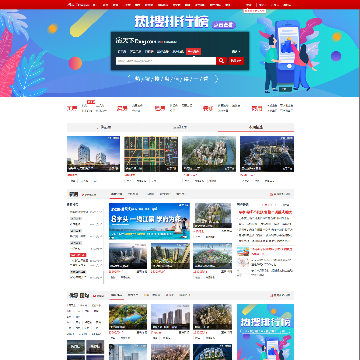Open the twin glass towers property thumbnail
The width and height of the screenshot is (360, 360).
(93, 154)
